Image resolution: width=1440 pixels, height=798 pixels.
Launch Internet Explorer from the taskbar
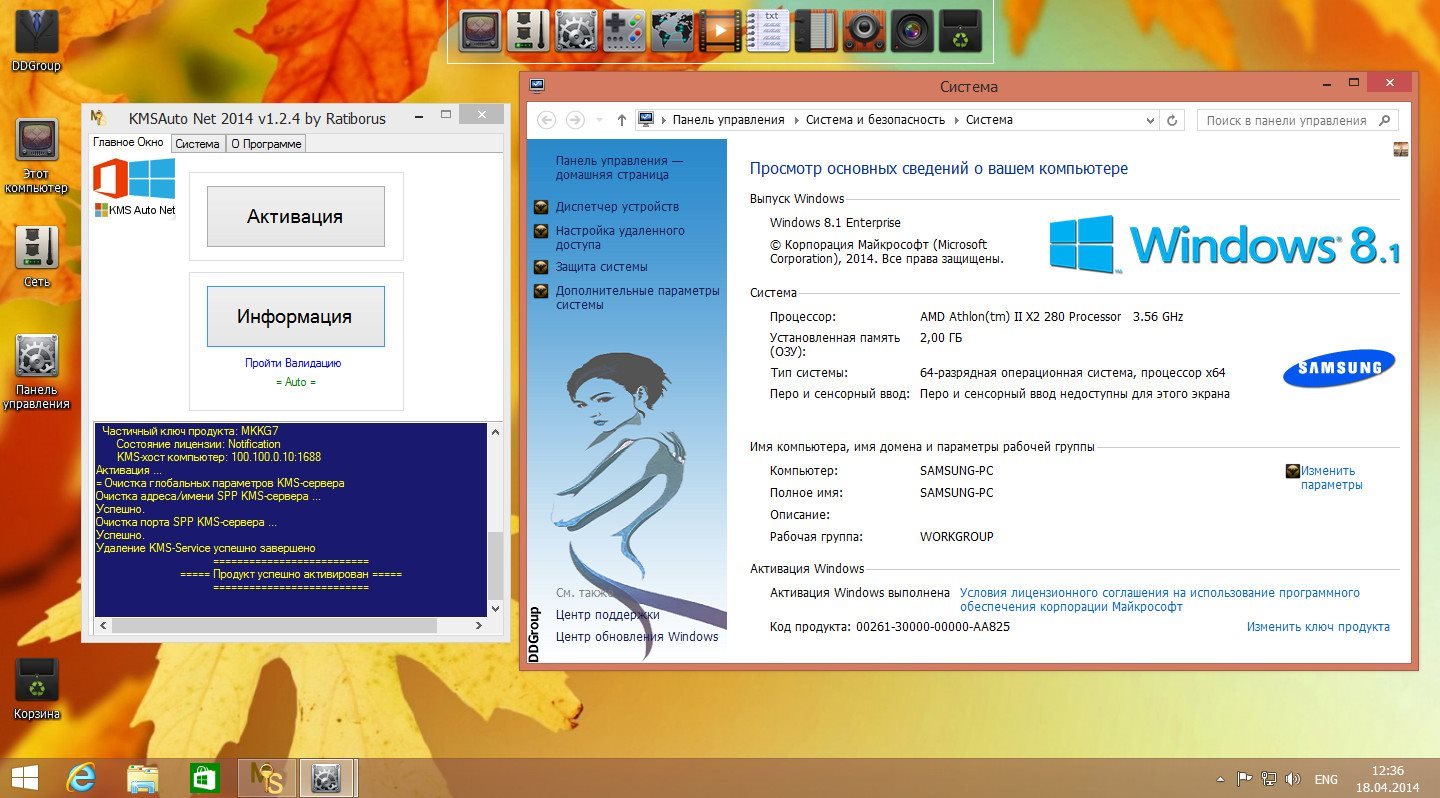(81, 778)
